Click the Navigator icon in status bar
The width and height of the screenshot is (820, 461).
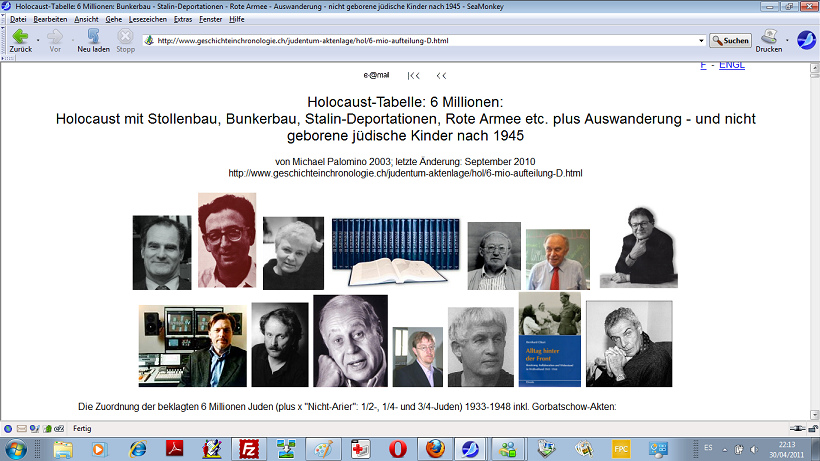point(8,429)
